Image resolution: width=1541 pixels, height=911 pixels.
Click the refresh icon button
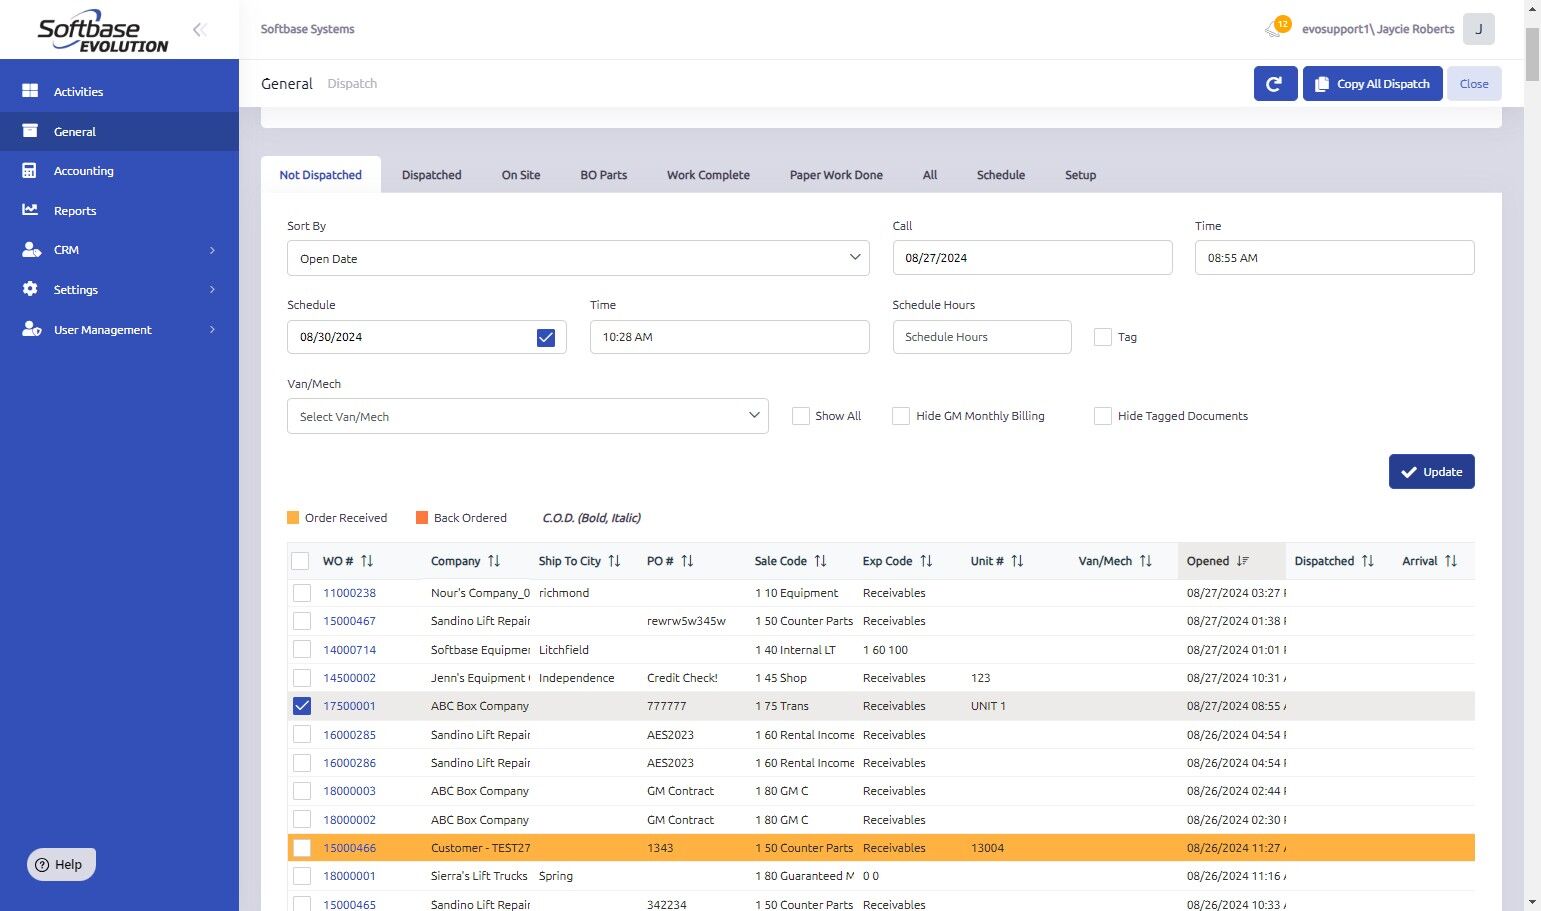click(x=1275, y=84)
